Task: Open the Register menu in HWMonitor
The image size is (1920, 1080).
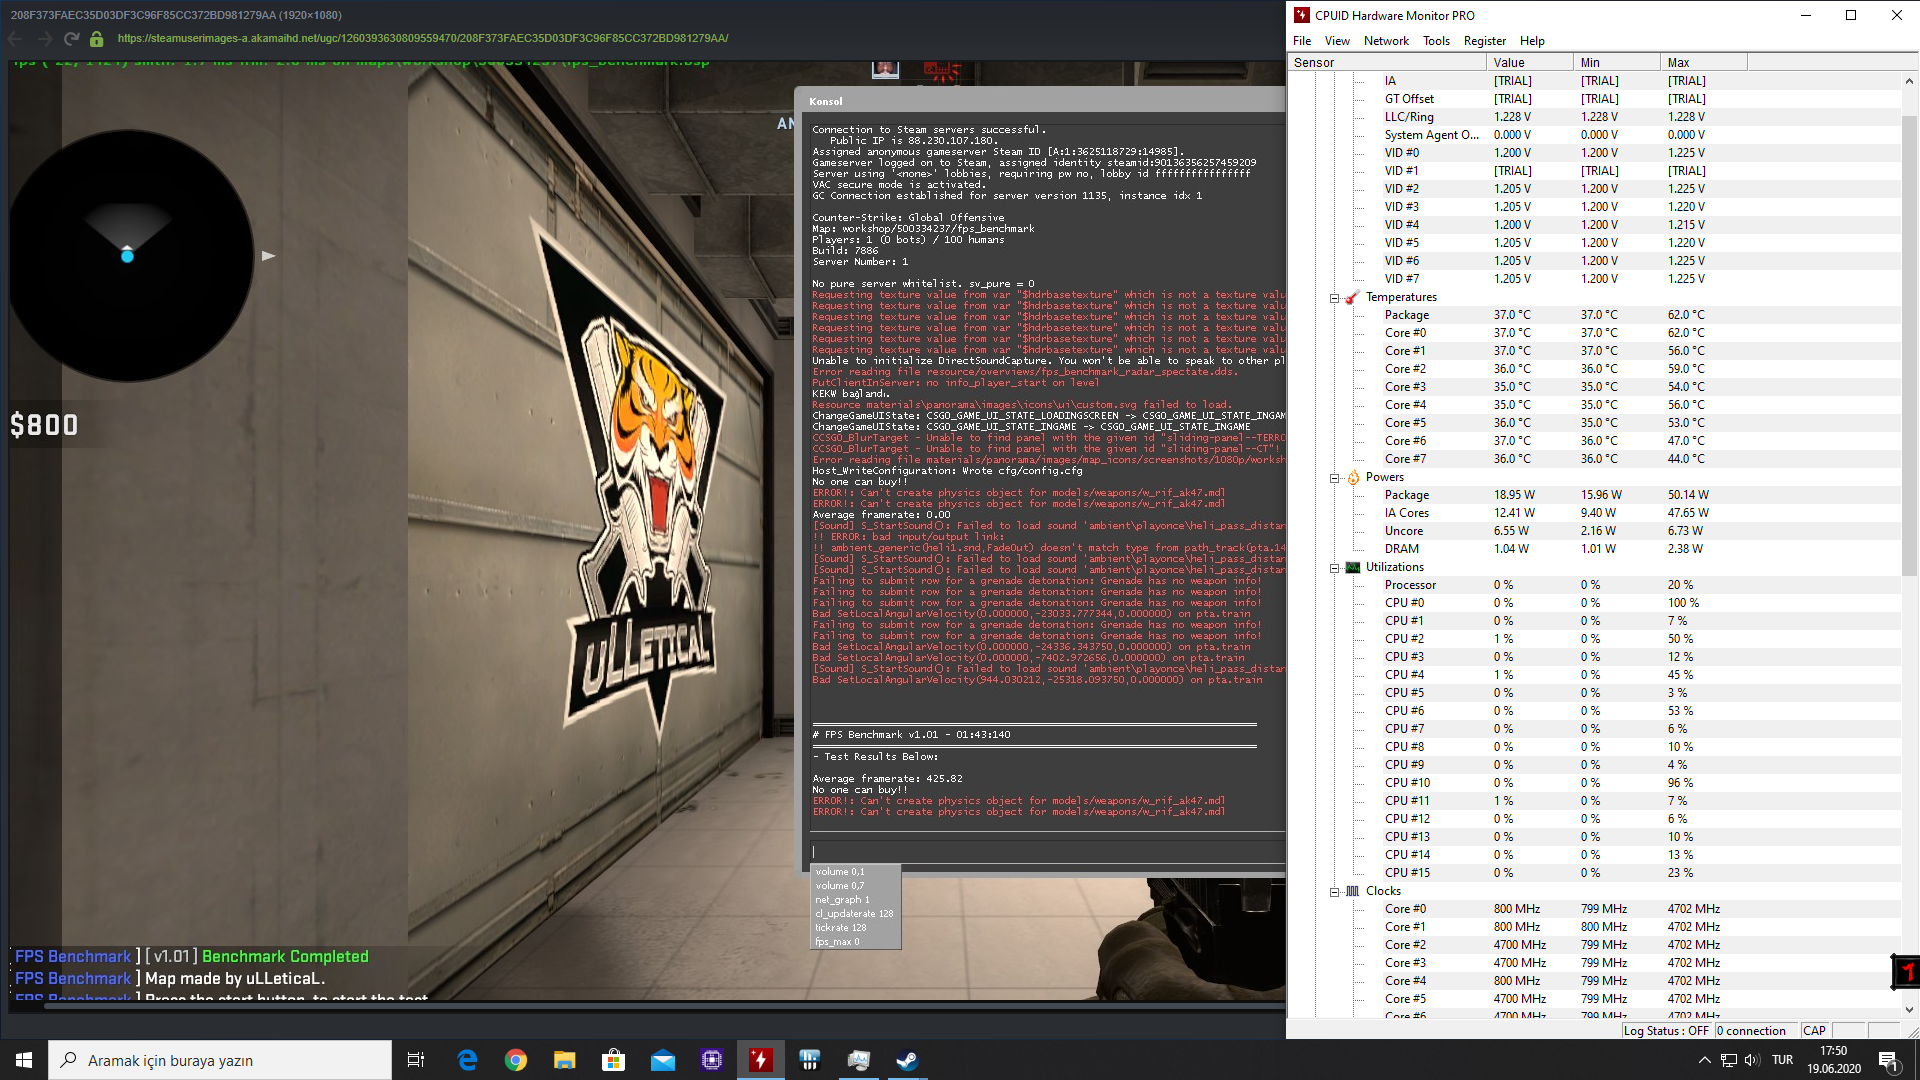Action: (1484, 41)
